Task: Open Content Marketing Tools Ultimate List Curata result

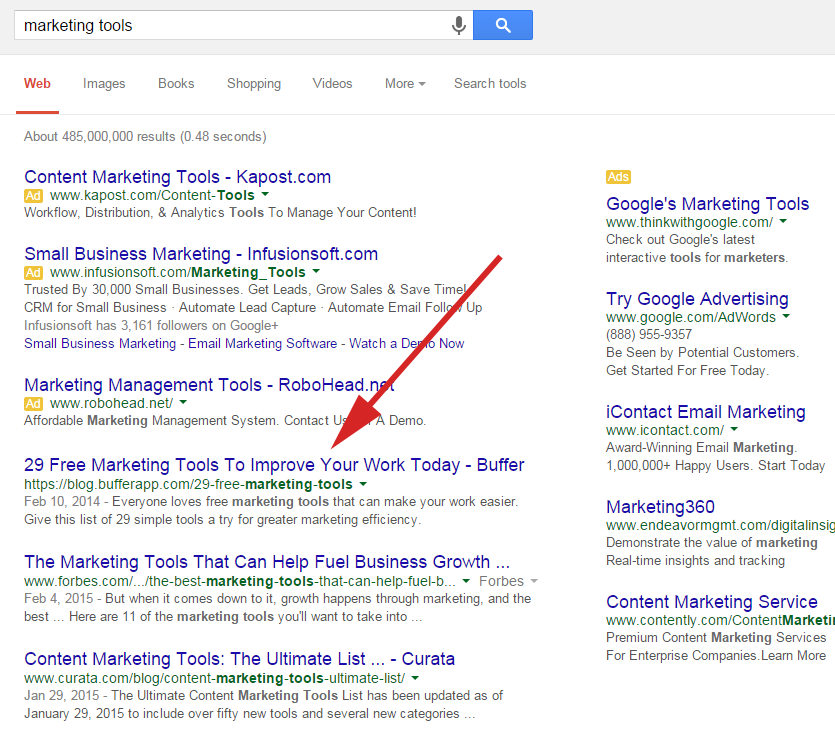Action: [240, 659]
